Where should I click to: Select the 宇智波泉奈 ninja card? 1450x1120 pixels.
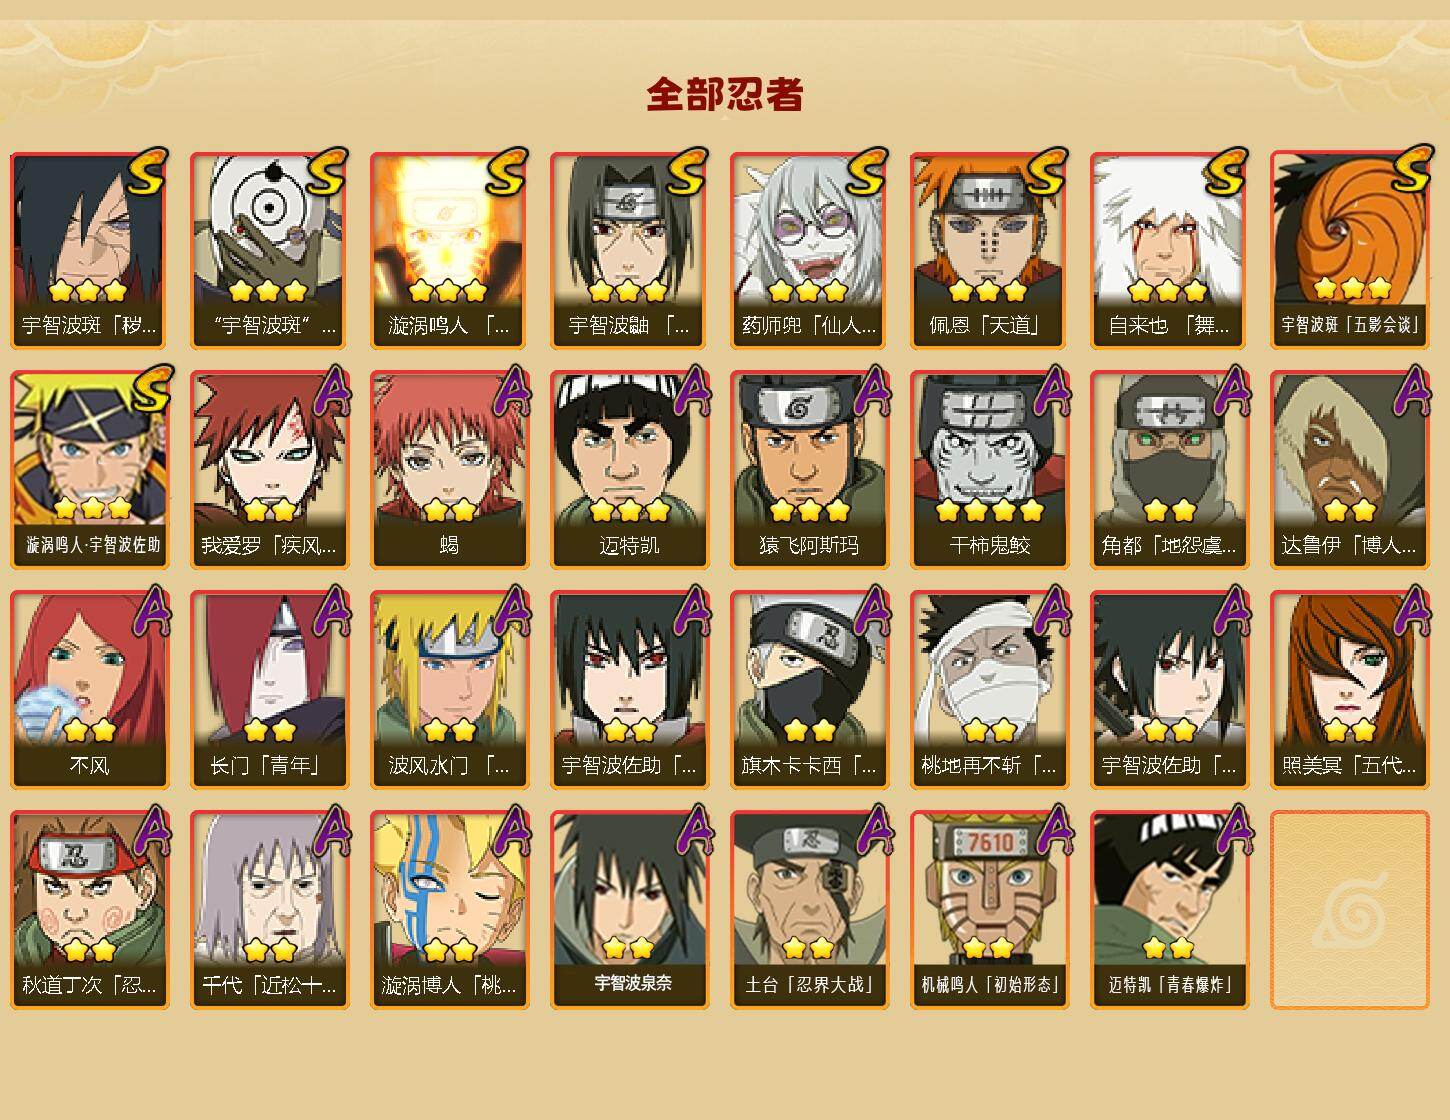[629, 910]
